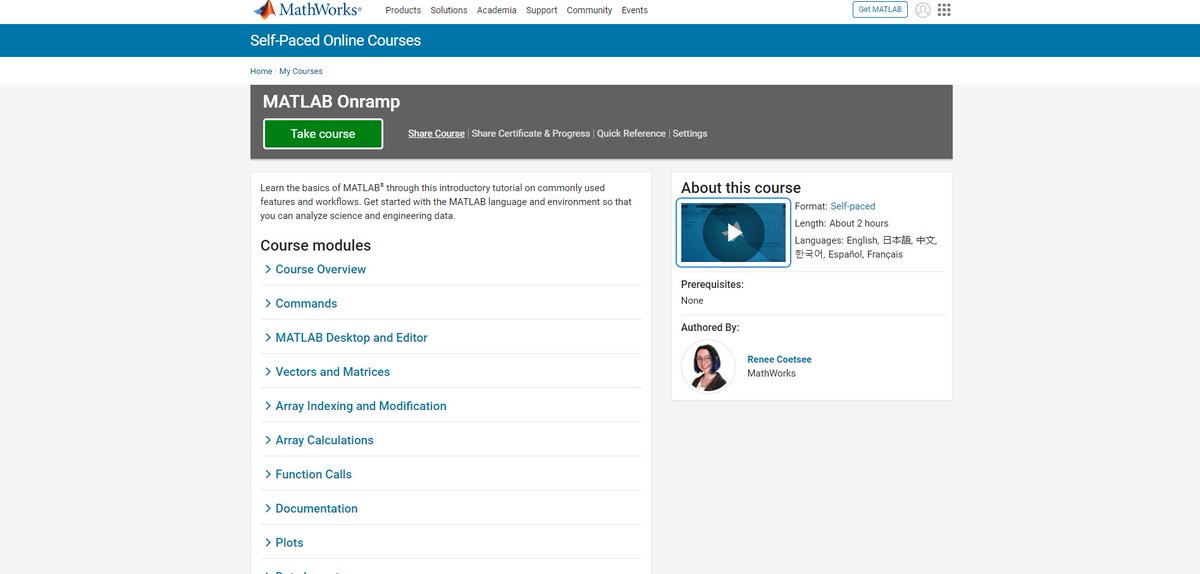Open Function Calls module title

click(314, 474)
